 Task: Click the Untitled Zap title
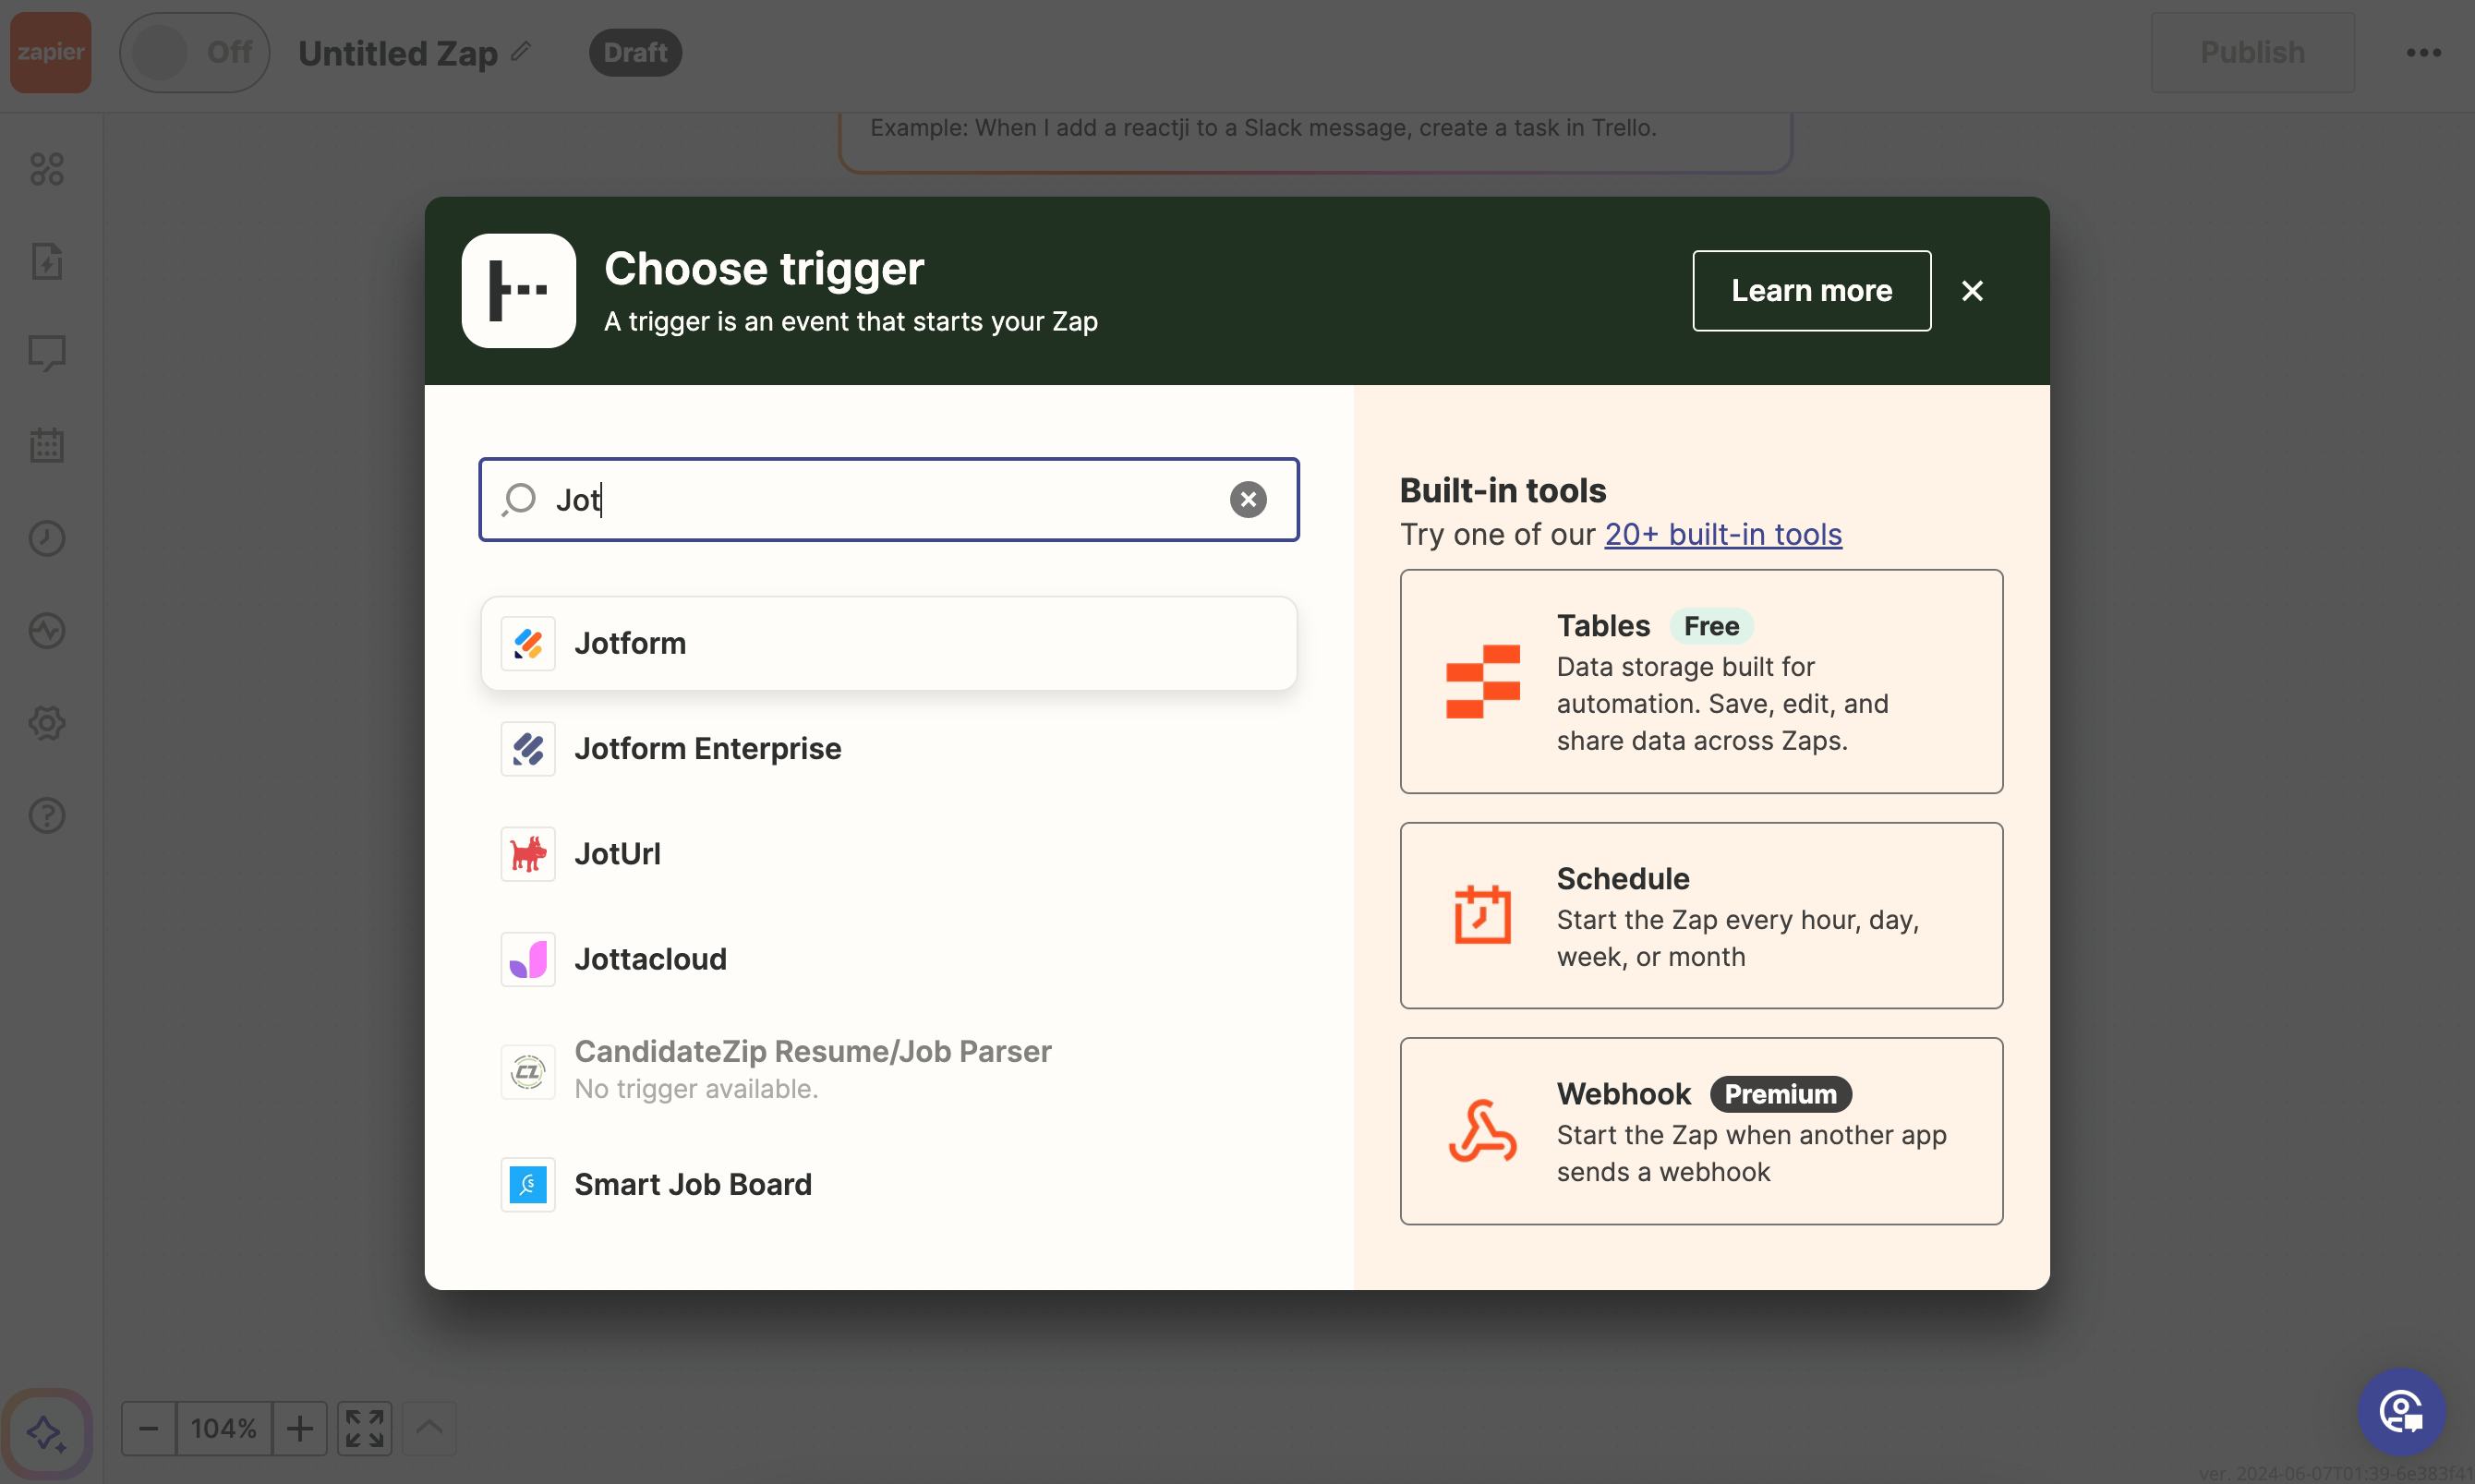pos(397,52)
